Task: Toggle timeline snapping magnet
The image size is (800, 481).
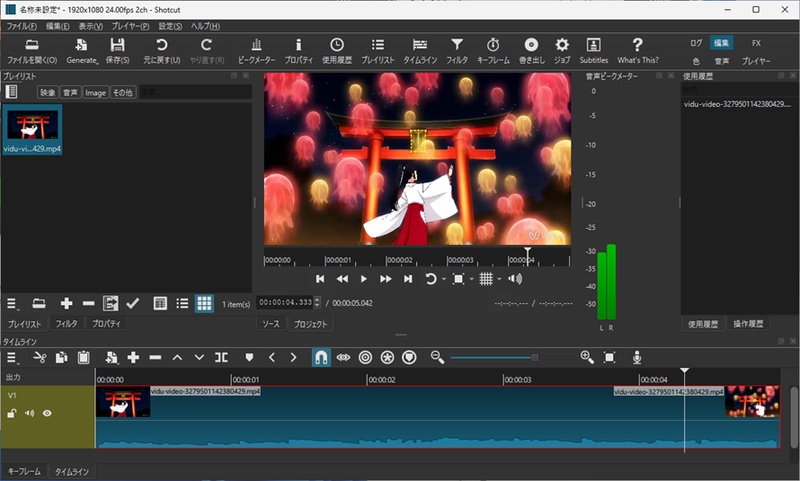Action: pyautogui.click(x=321, y=358)
